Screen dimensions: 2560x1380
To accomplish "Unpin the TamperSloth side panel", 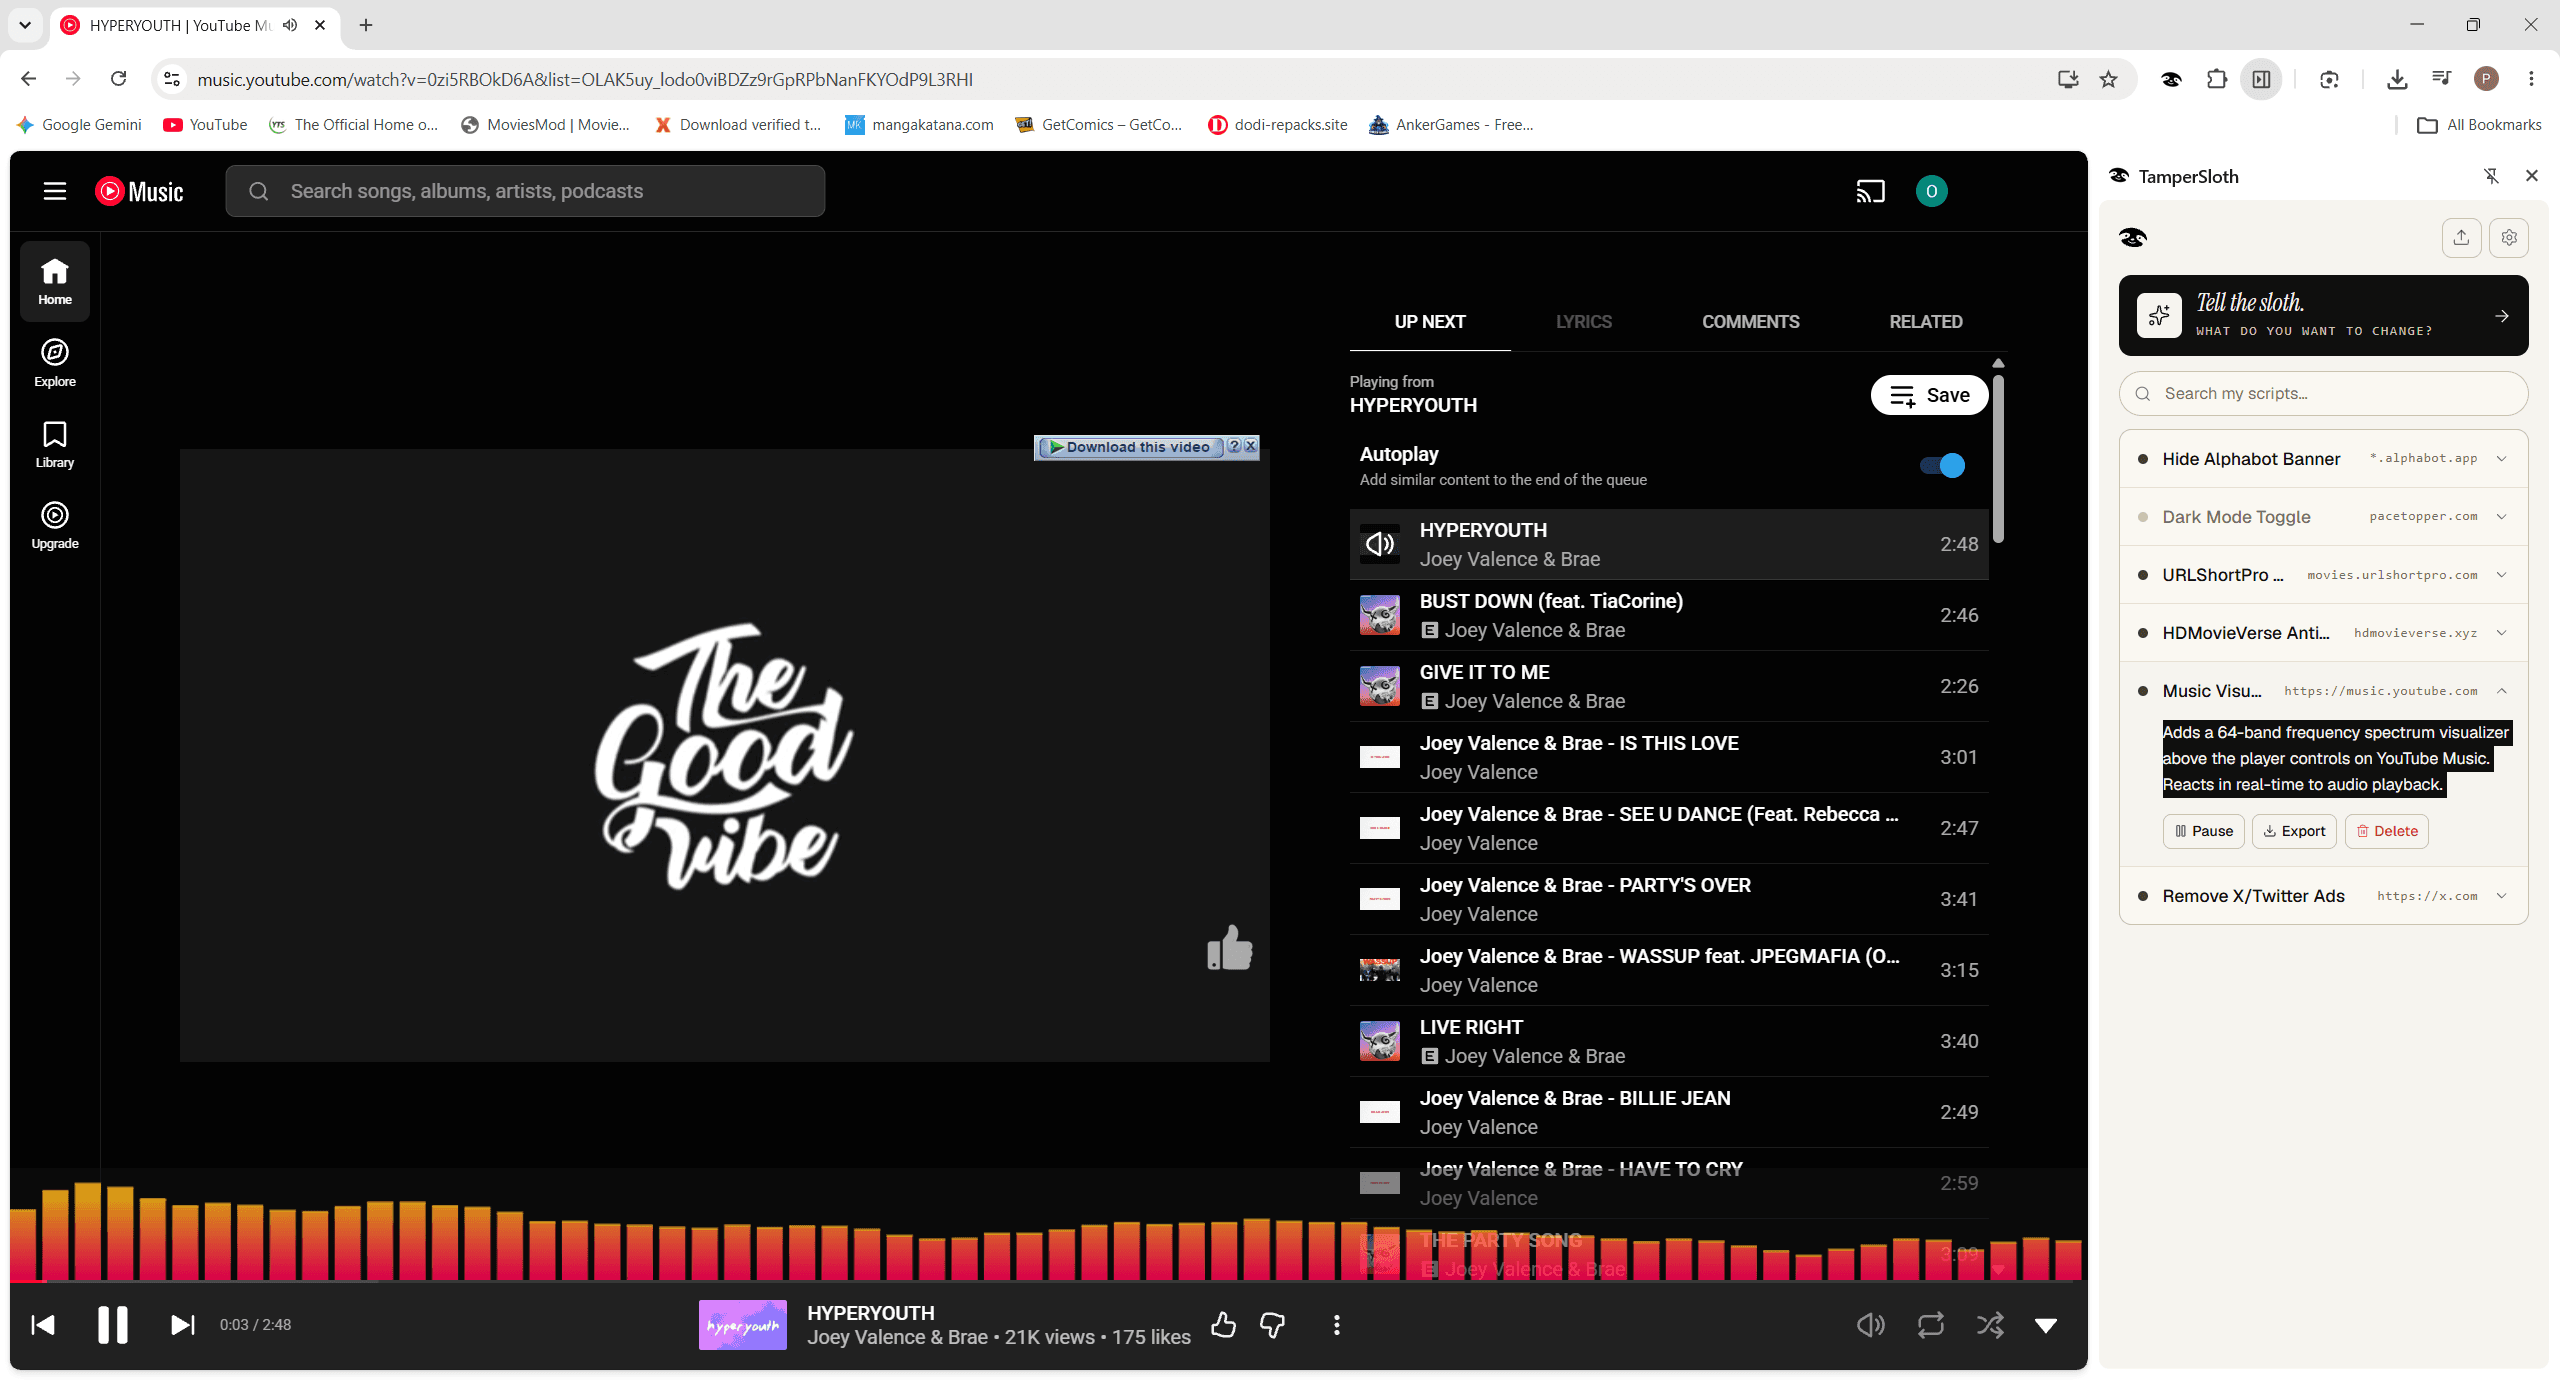I will pyautogui.click(x=2491, y=176).
